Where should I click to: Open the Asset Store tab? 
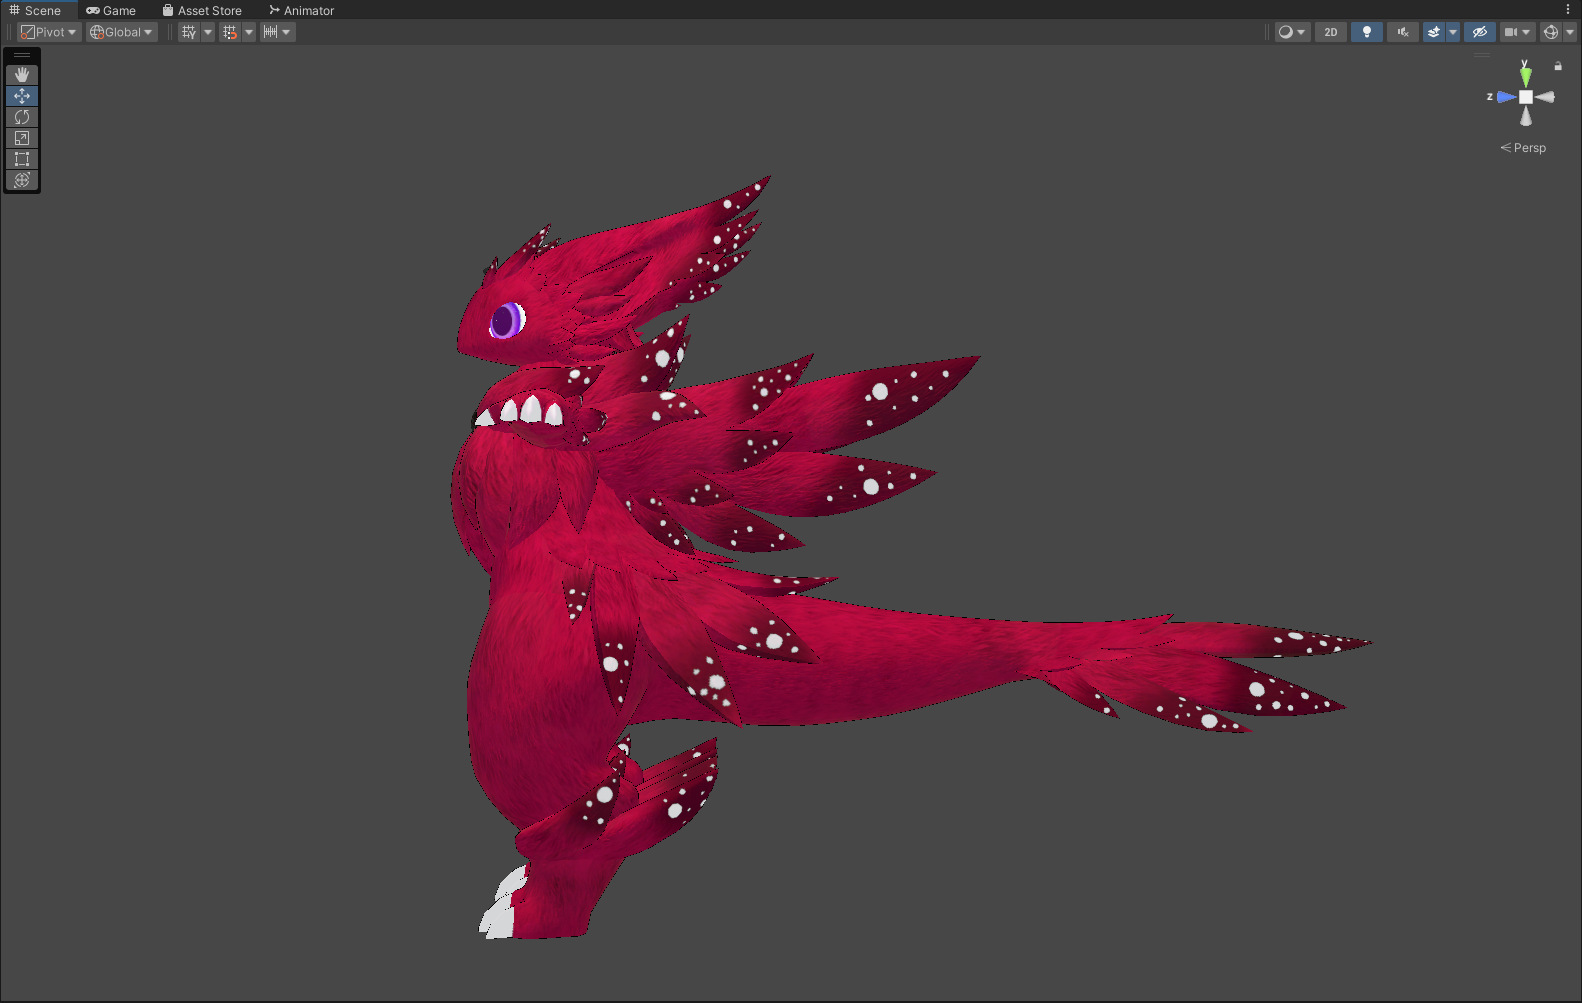(x=202, y=10)
